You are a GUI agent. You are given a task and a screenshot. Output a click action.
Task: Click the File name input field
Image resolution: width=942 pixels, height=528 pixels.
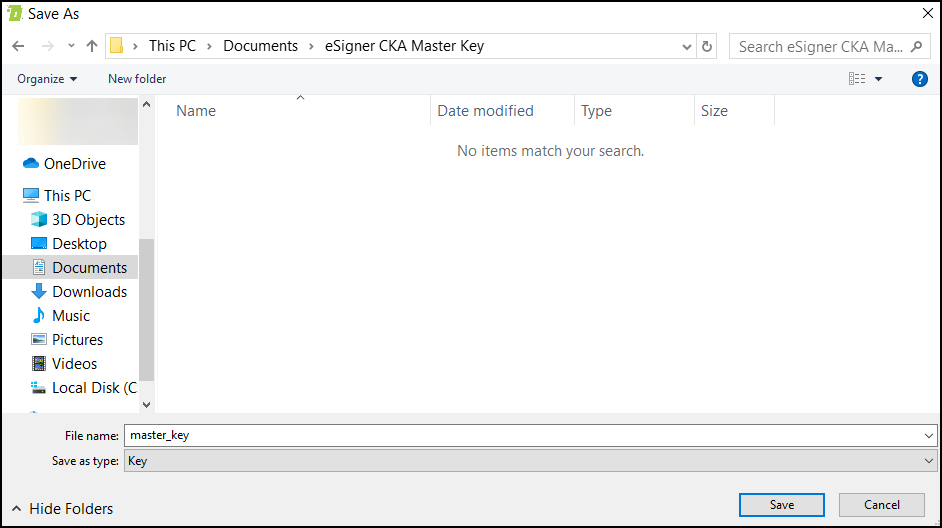click(x=520, y=435)
